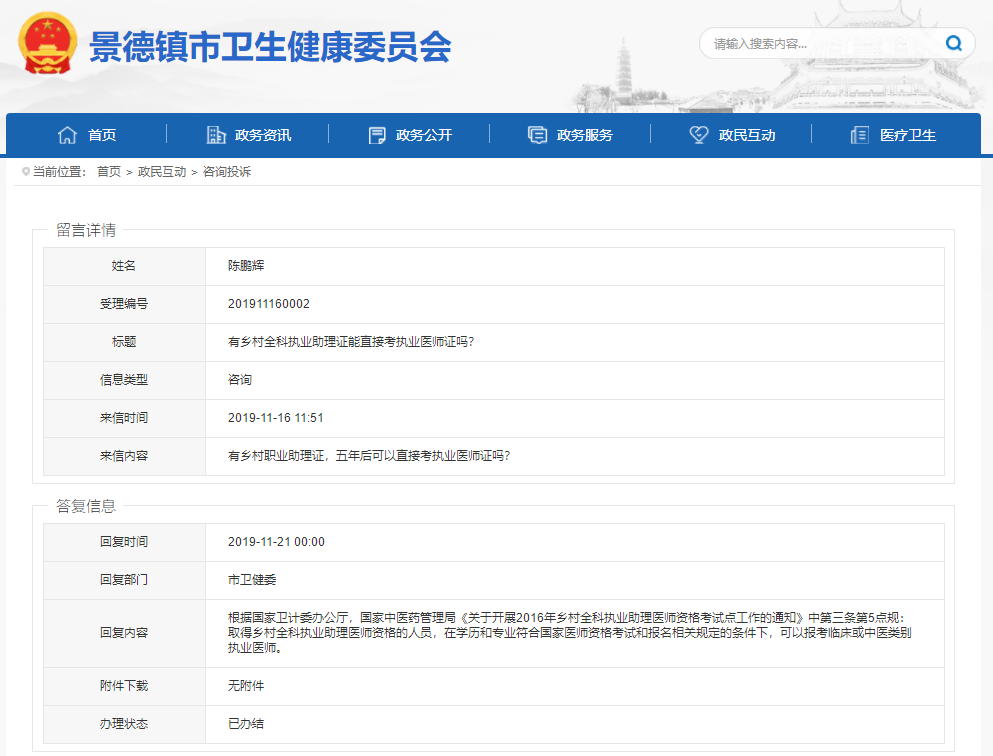Image resolution: width=993 pixels, height=756 pixels.
Task: Click the icon beside 政务服务
Action: [x=538, y=135]
